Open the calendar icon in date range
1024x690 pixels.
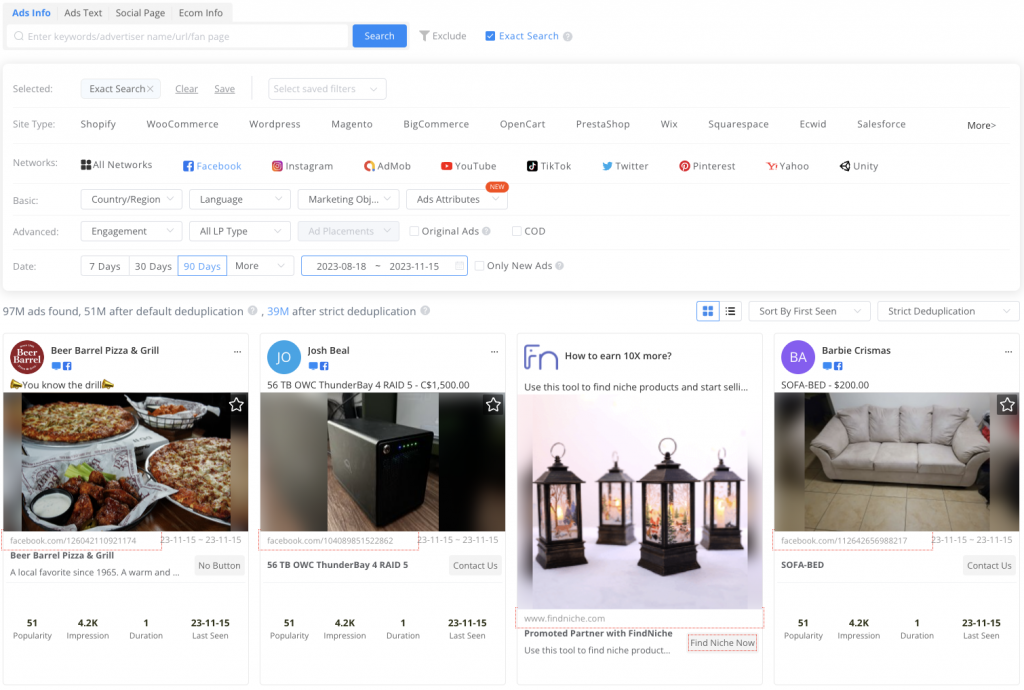(x=459, y=266)
